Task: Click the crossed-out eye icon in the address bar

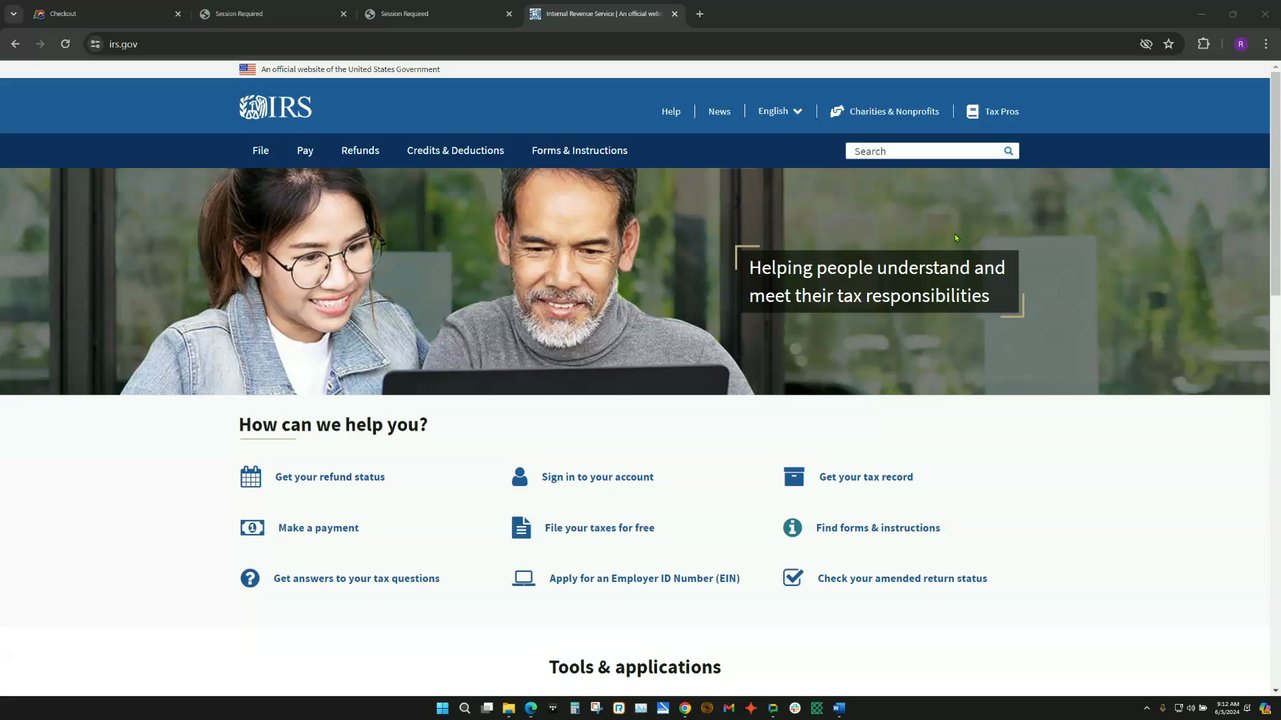Action: coord(1146,44)
